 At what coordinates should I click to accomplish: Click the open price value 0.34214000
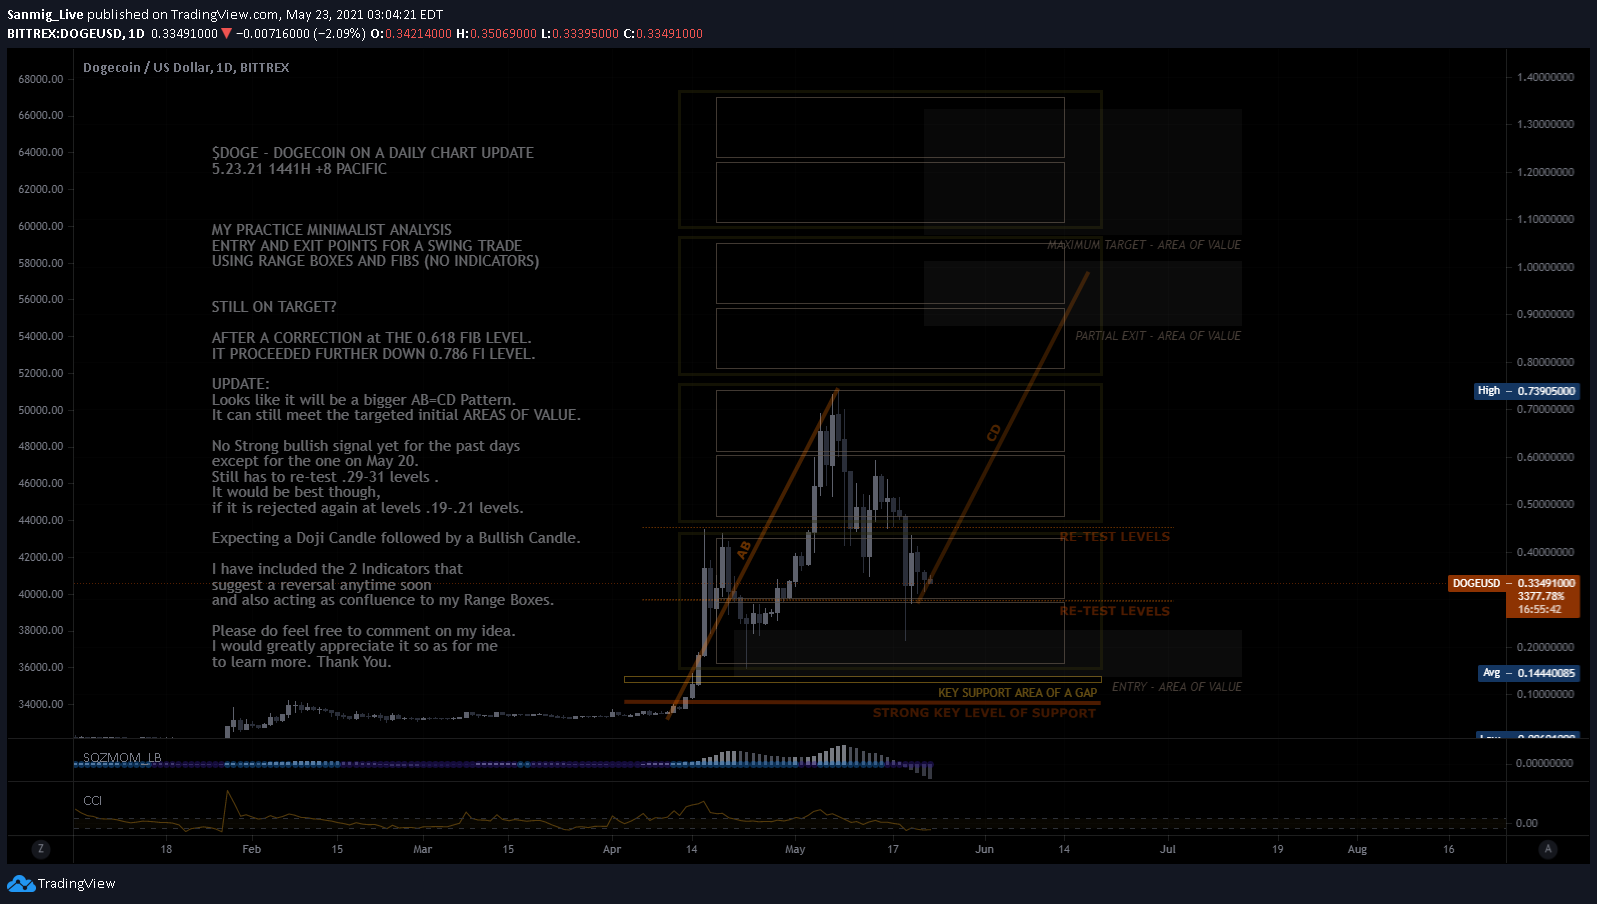[418, 34]
